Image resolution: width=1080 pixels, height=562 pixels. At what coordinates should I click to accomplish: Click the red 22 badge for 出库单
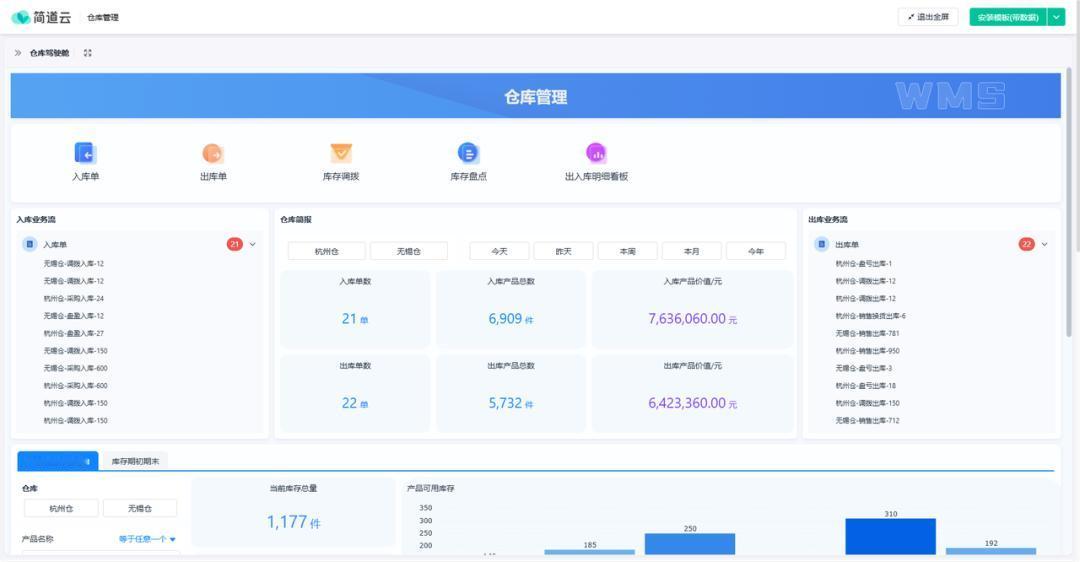click(x=1026, y=244)
